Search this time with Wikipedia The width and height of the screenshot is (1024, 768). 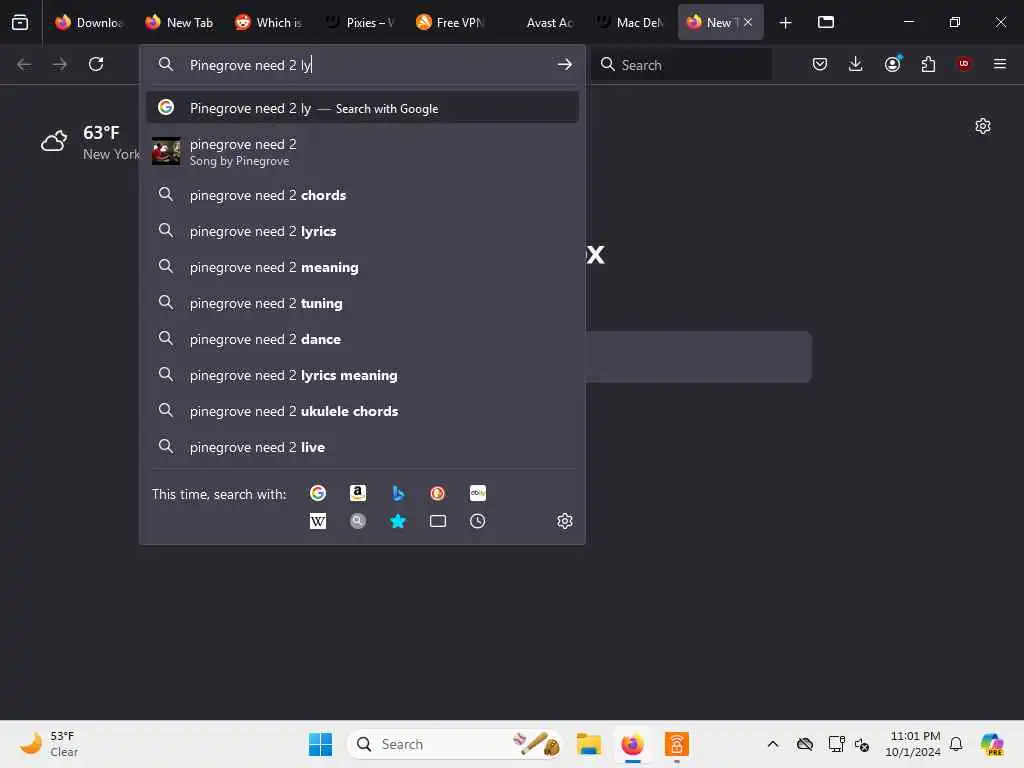point(318,521)
